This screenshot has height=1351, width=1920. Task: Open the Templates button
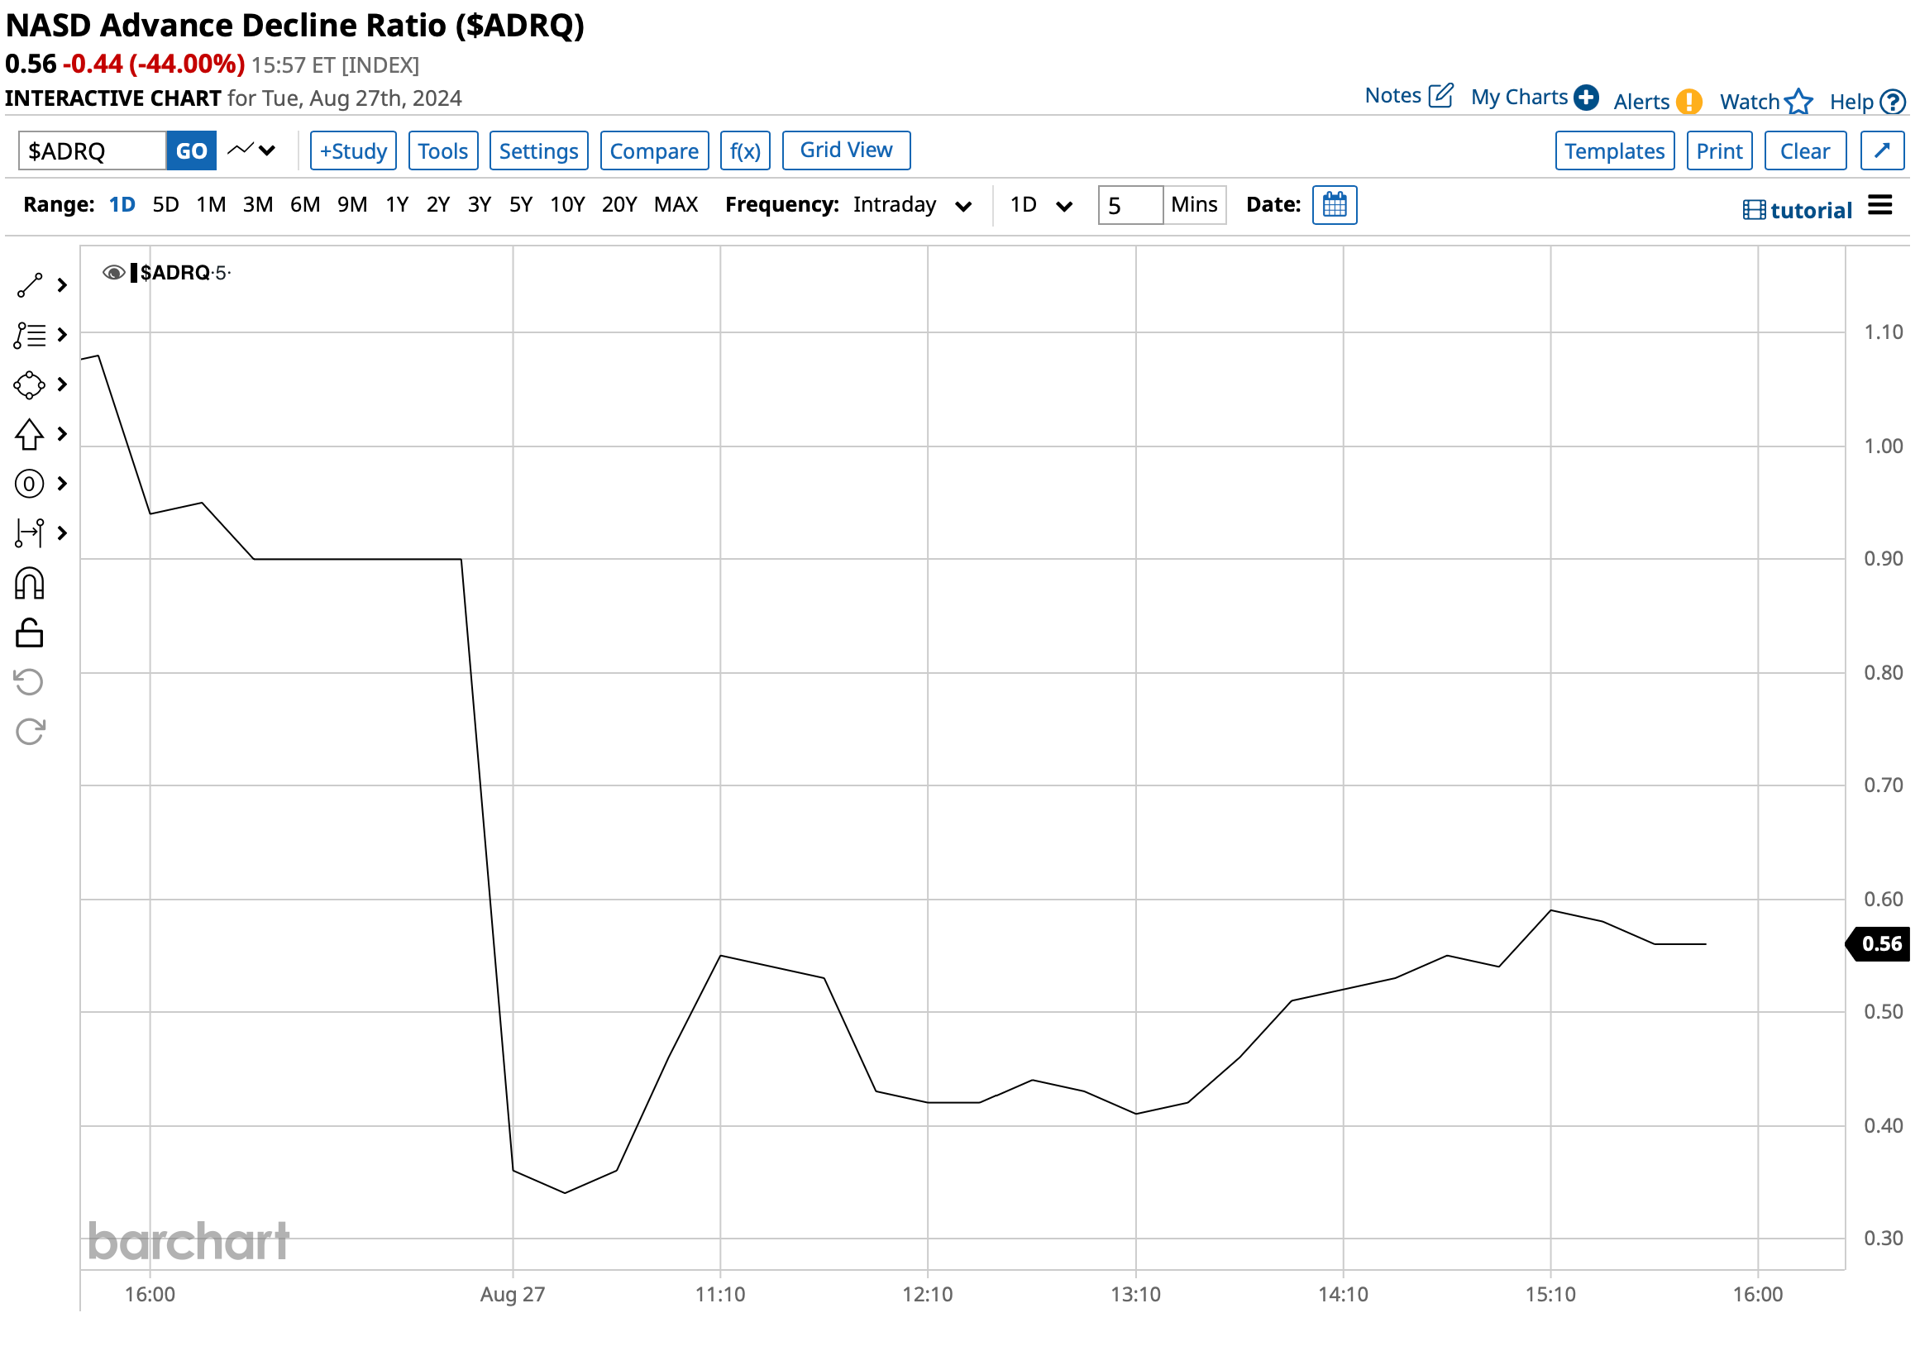(x=1614, y=151)
